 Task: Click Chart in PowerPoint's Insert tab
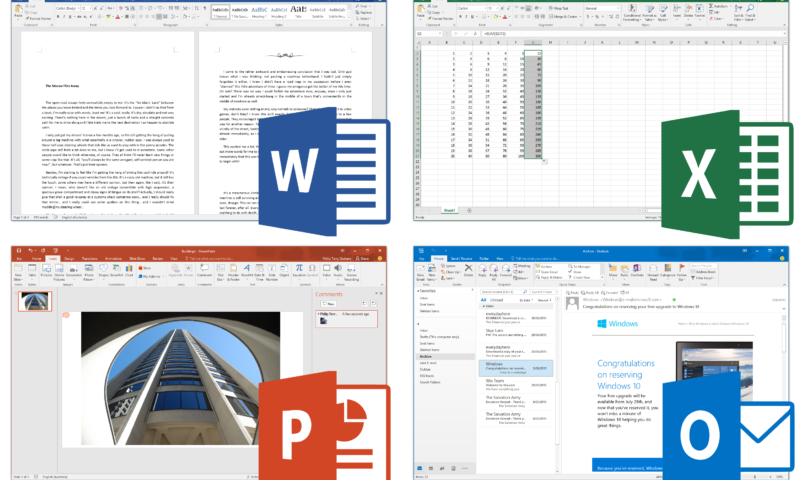pyautogui.click(x=129, y=271)
